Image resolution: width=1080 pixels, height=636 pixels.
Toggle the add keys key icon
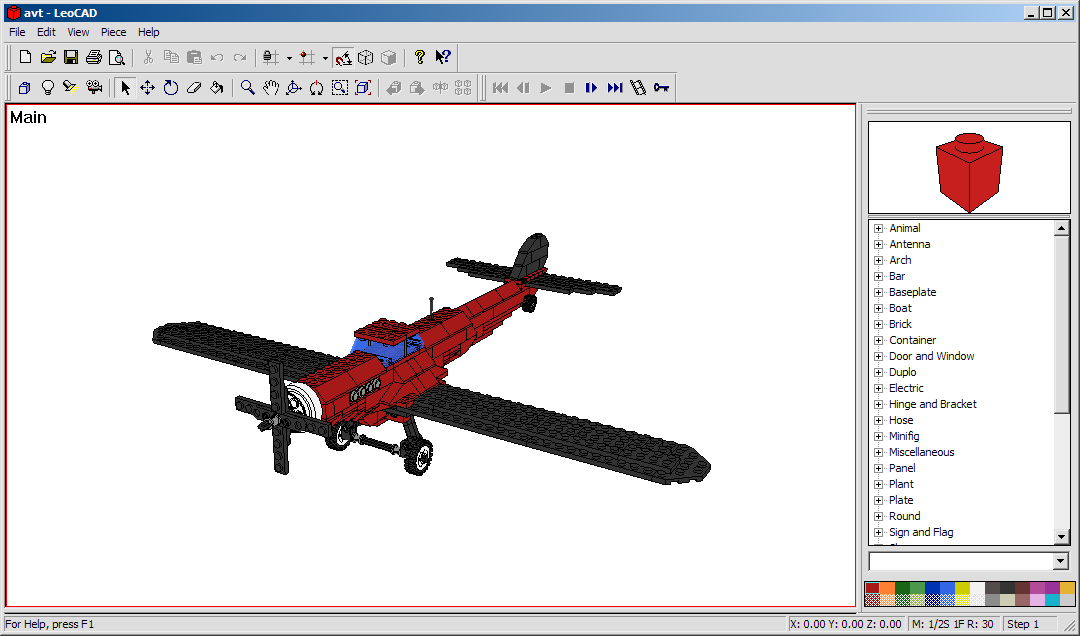coord(661,88)
